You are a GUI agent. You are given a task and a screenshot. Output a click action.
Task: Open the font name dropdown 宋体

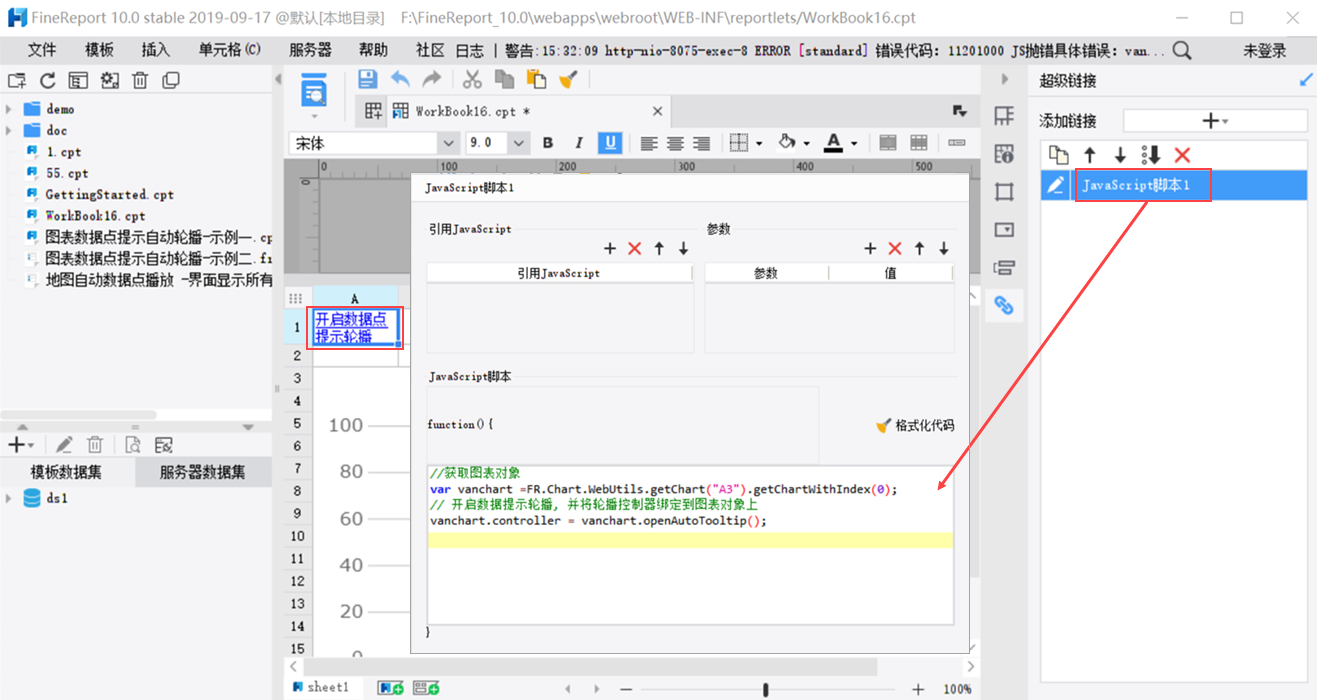[x=448, y=144]
